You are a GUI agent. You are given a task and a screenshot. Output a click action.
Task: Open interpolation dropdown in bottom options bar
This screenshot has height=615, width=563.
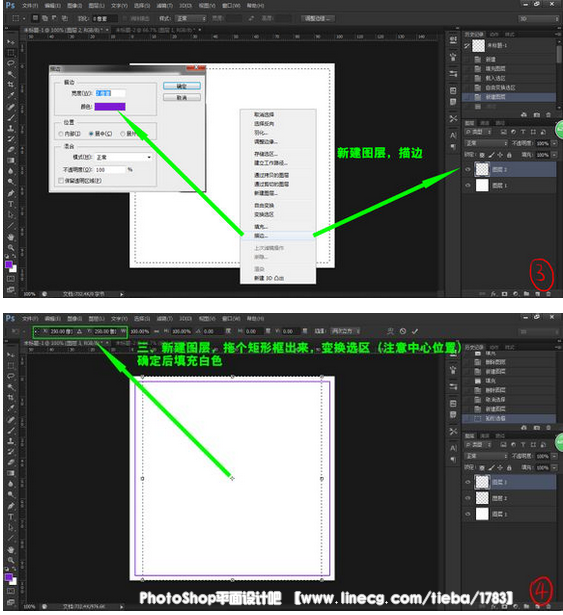click(x=345, y=331)
